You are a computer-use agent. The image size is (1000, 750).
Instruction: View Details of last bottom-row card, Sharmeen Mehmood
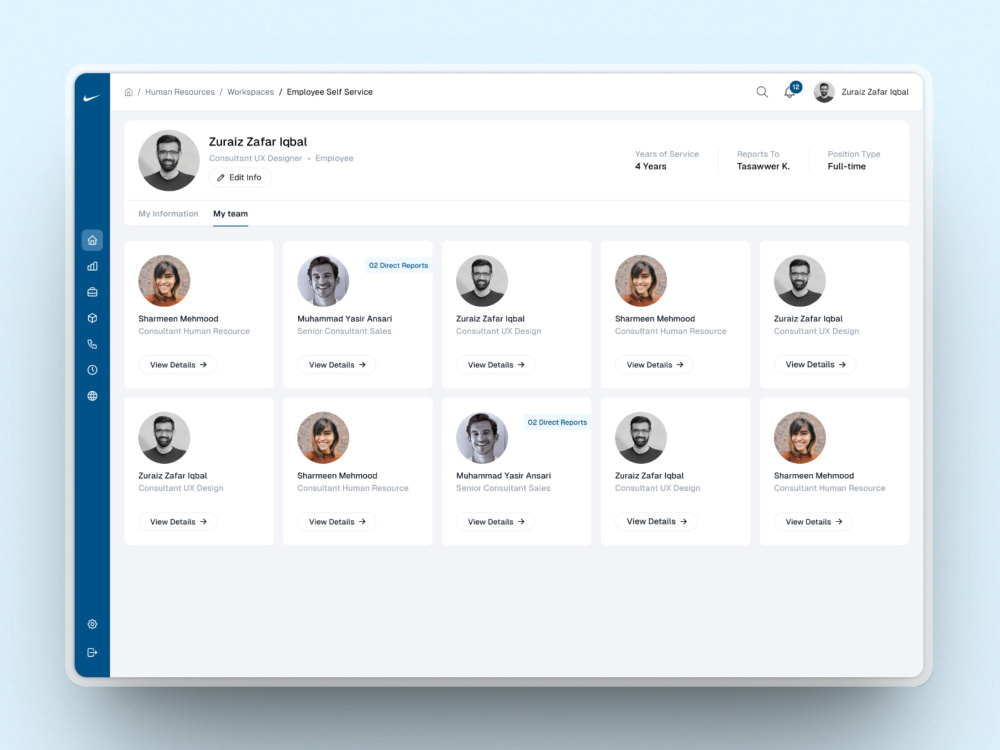click(x=813, y=522)
